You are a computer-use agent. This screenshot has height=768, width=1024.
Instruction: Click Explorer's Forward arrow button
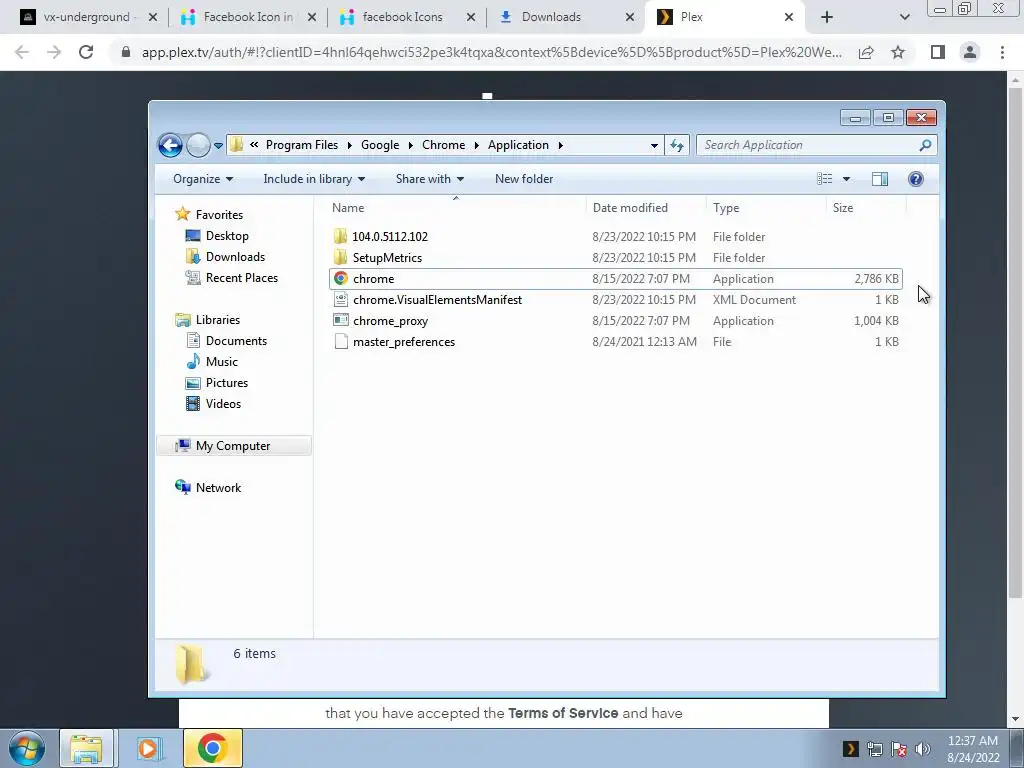point(198,145)
